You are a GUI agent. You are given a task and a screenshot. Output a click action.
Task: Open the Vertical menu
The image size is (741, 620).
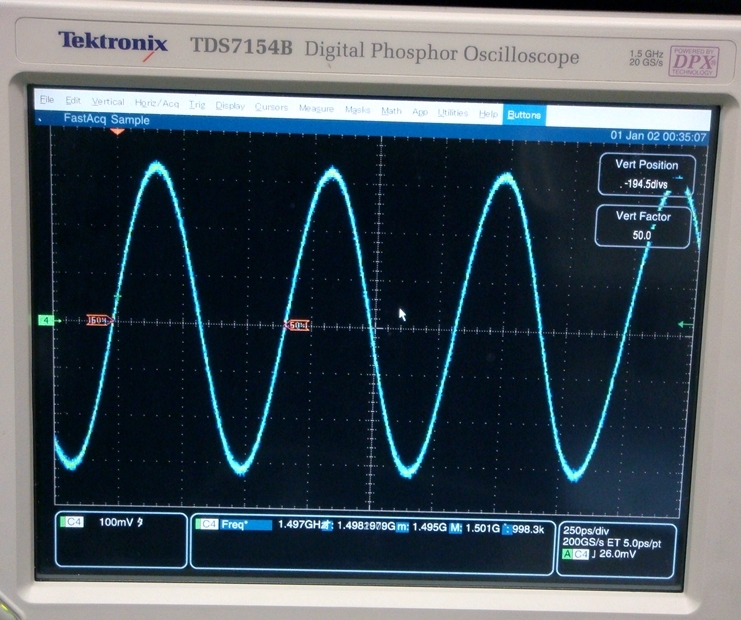click(108, 102)
